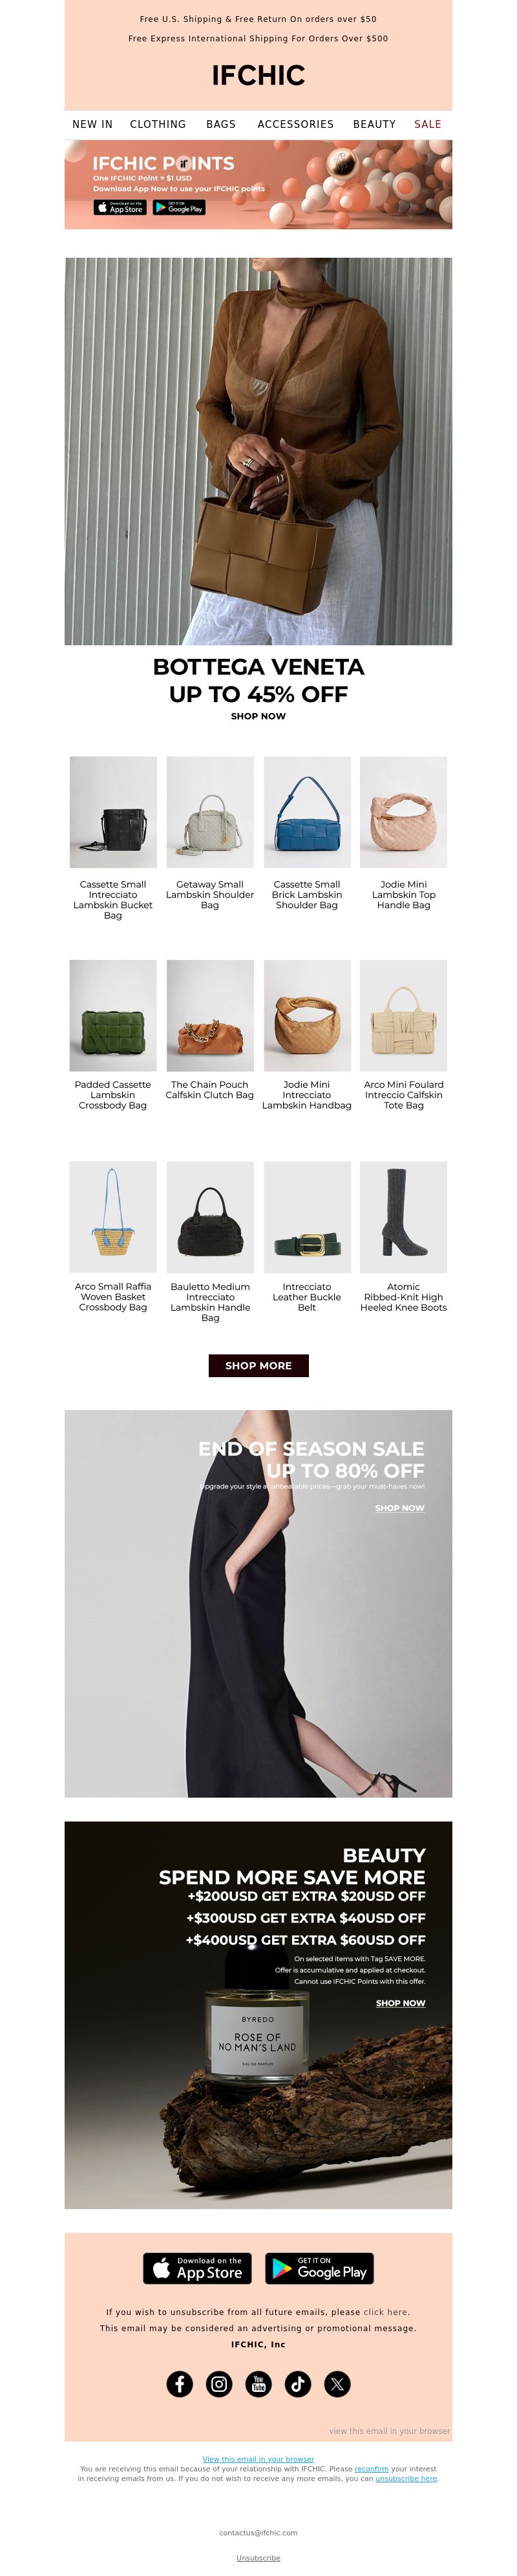Click the App Store badge in IFCHIC Points banner

[120, 207]
